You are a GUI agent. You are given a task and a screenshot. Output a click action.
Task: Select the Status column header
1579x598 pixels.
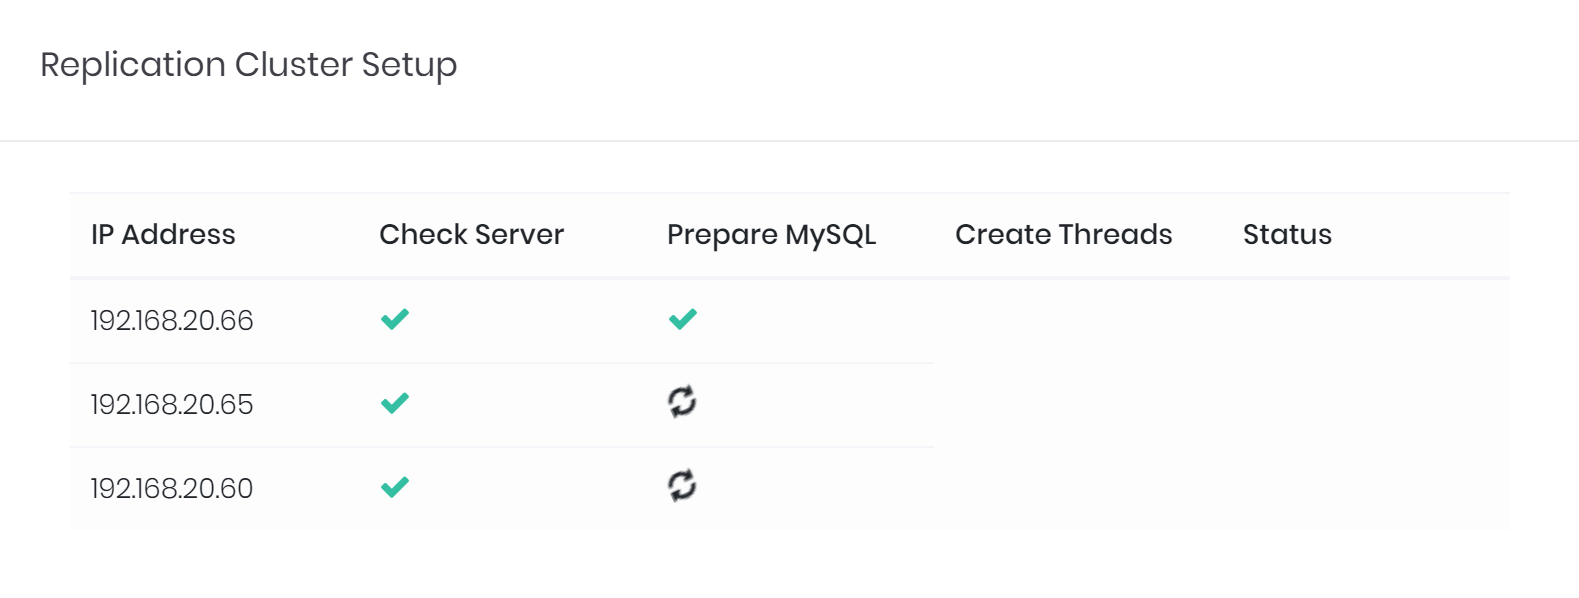tap(1287, 234)
